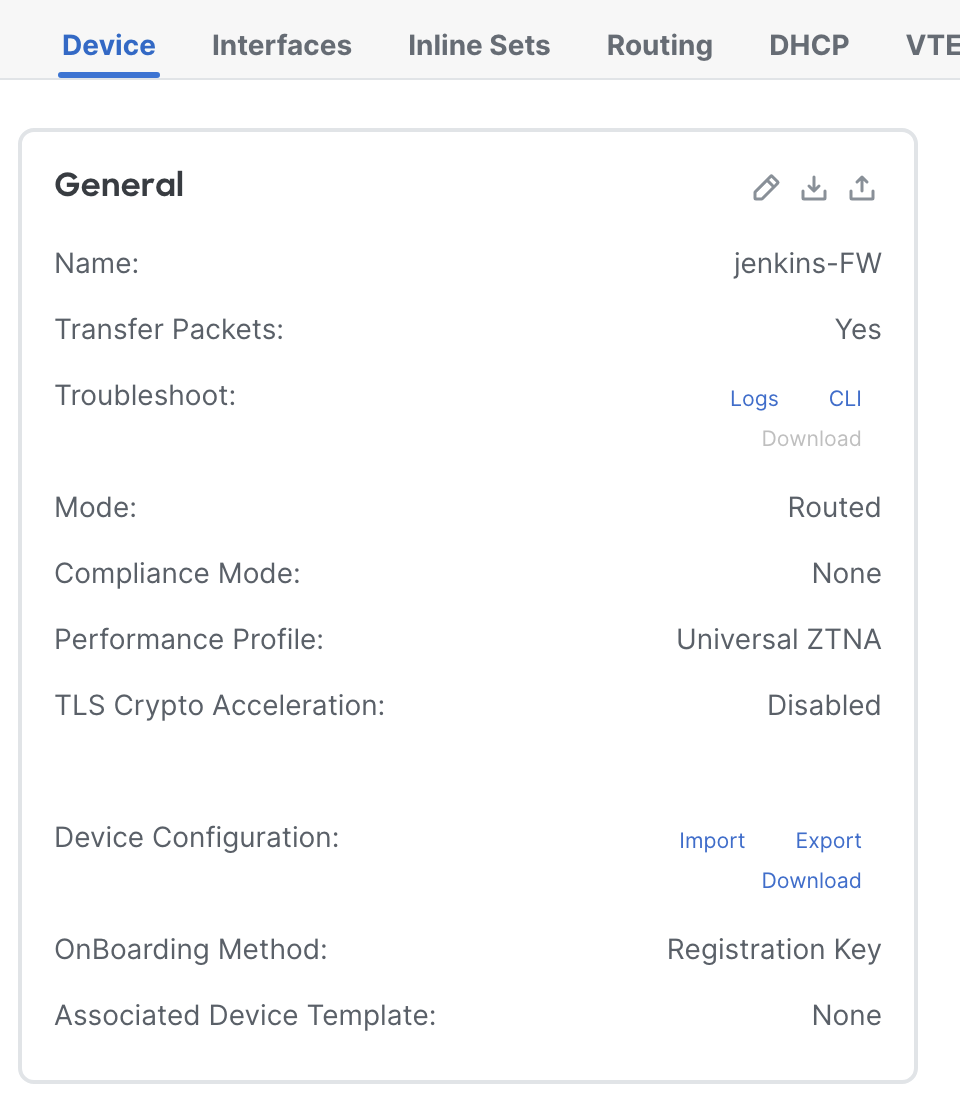Switch to the Interfaces tab
This screenshot has height=1096, width=960.
[282, 45]
